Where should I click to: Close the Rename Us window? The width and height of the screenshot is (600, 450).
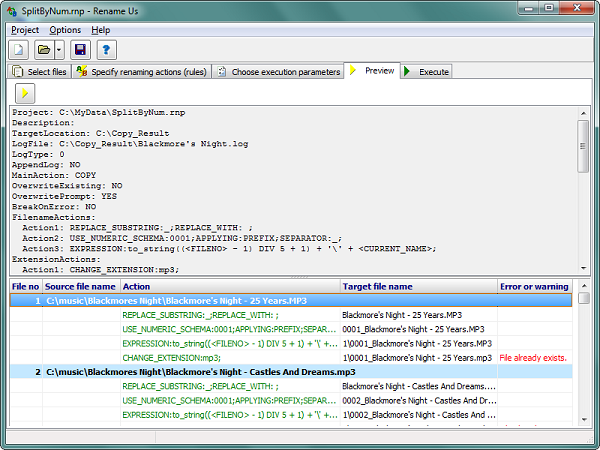pos(577,8)
